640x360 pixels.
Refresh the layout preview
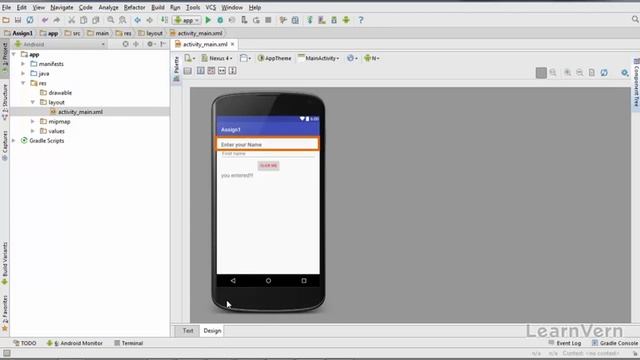coord(604,73)
